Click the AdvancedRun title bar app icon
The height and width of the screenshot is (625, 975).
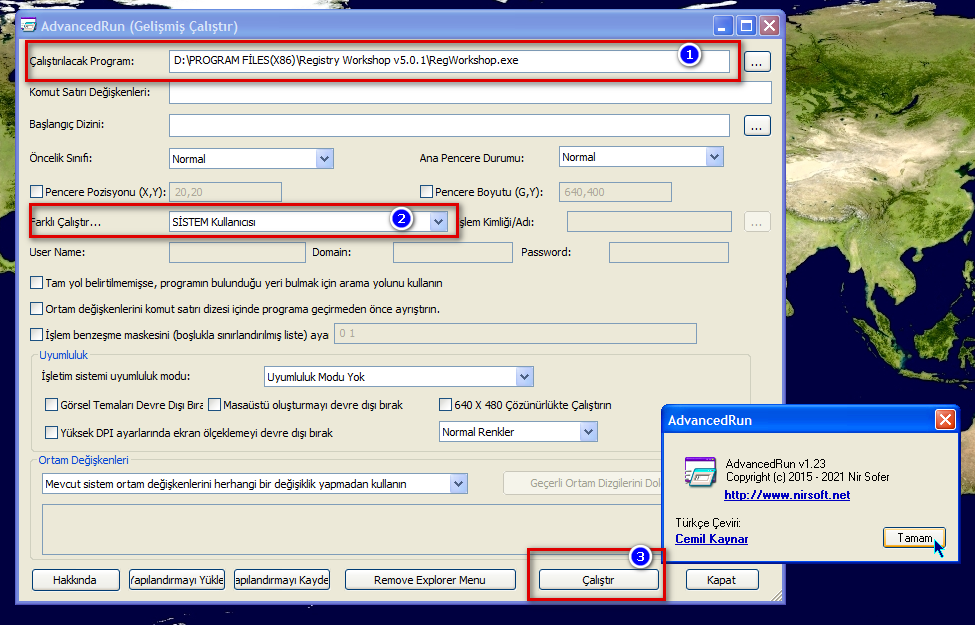pos(29,25)
